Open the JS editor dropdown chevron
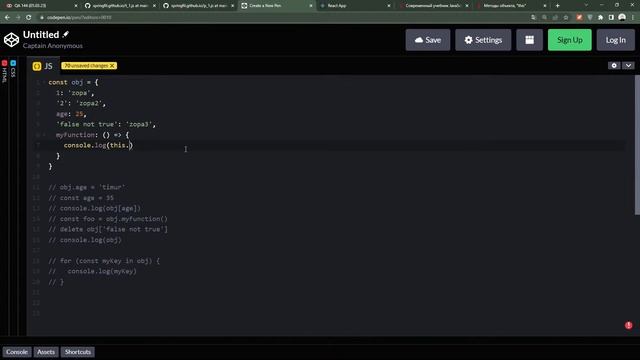This screenshot has height=360, width=640. [628, 65]
